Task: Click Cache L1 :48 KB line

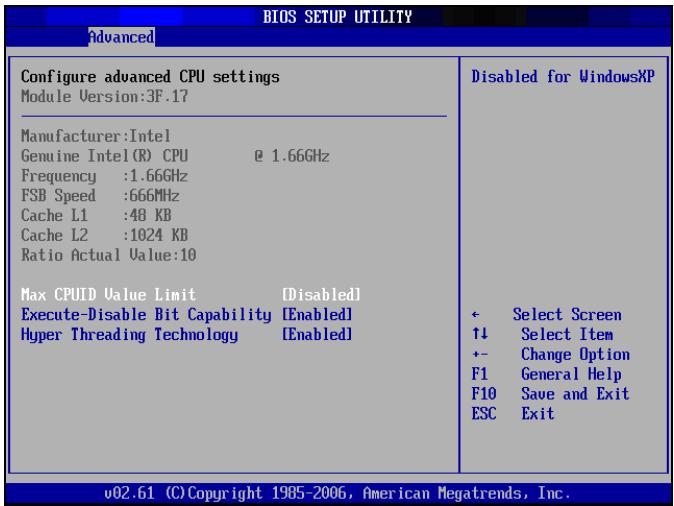Action: coord(96,215)
